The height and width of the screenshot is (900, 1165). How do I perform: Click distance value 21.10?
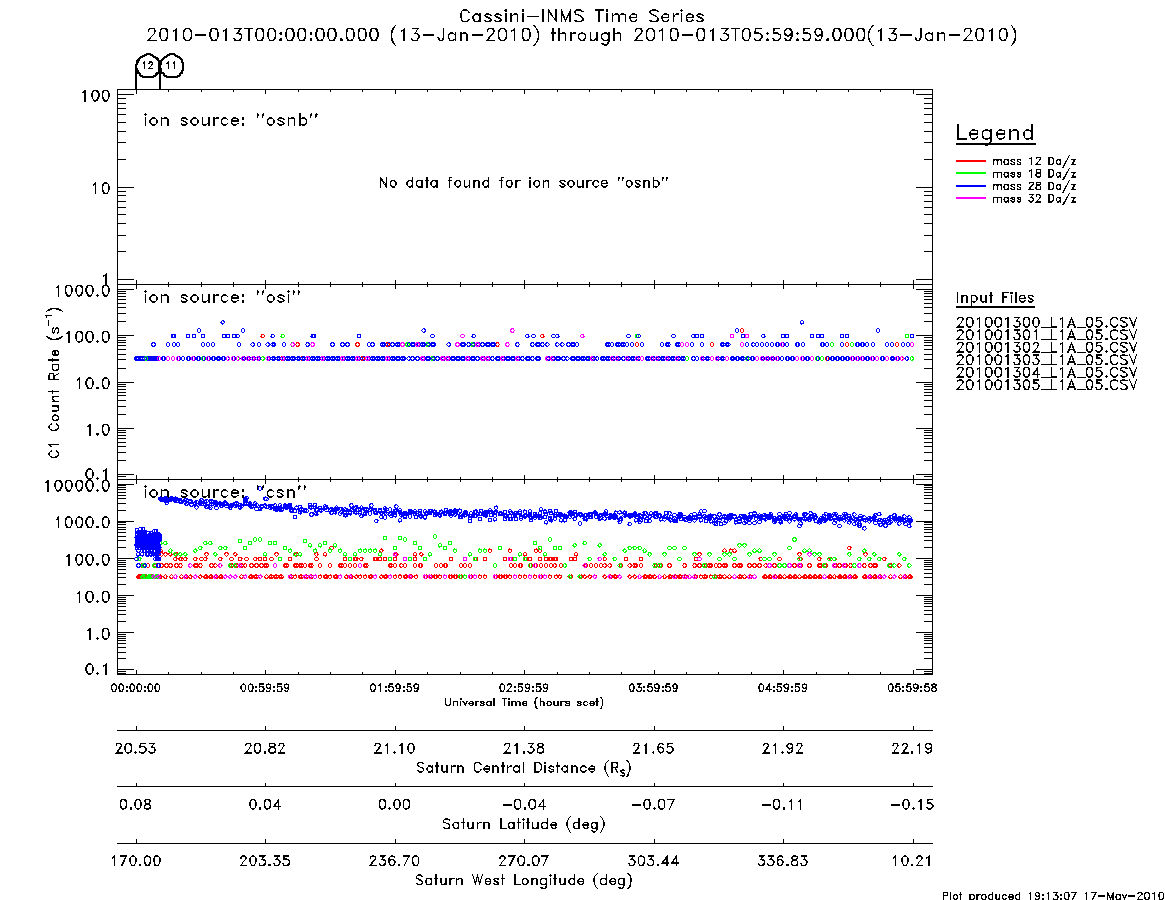[394, 748]
